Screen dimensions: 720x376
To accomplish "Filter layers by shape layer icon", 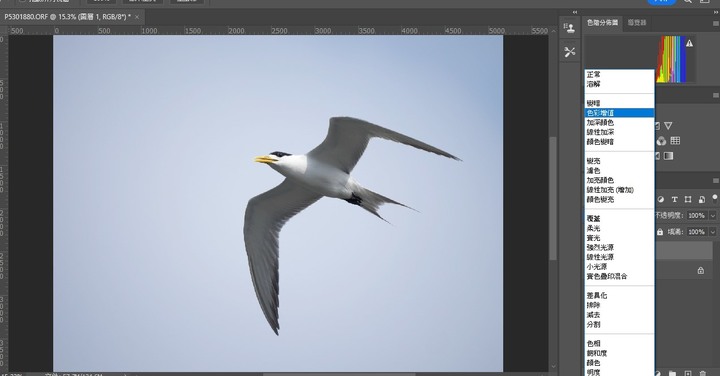I will 687,199.
